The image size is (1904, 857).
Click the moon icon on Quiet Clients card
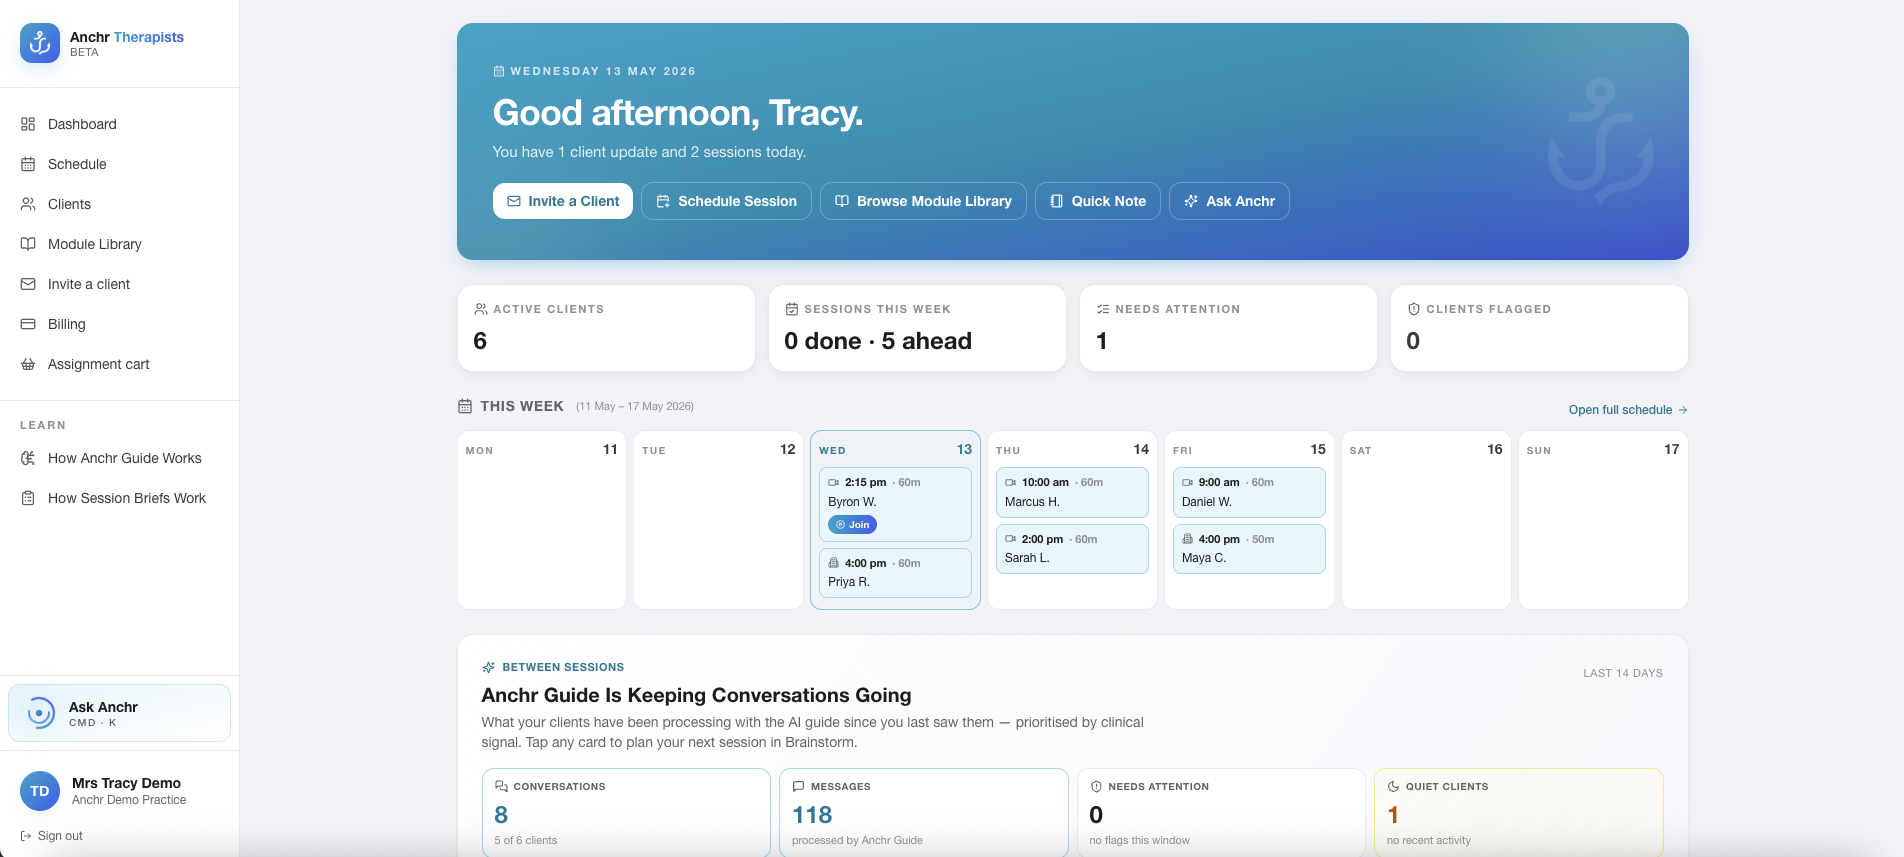coord(1394,787)
